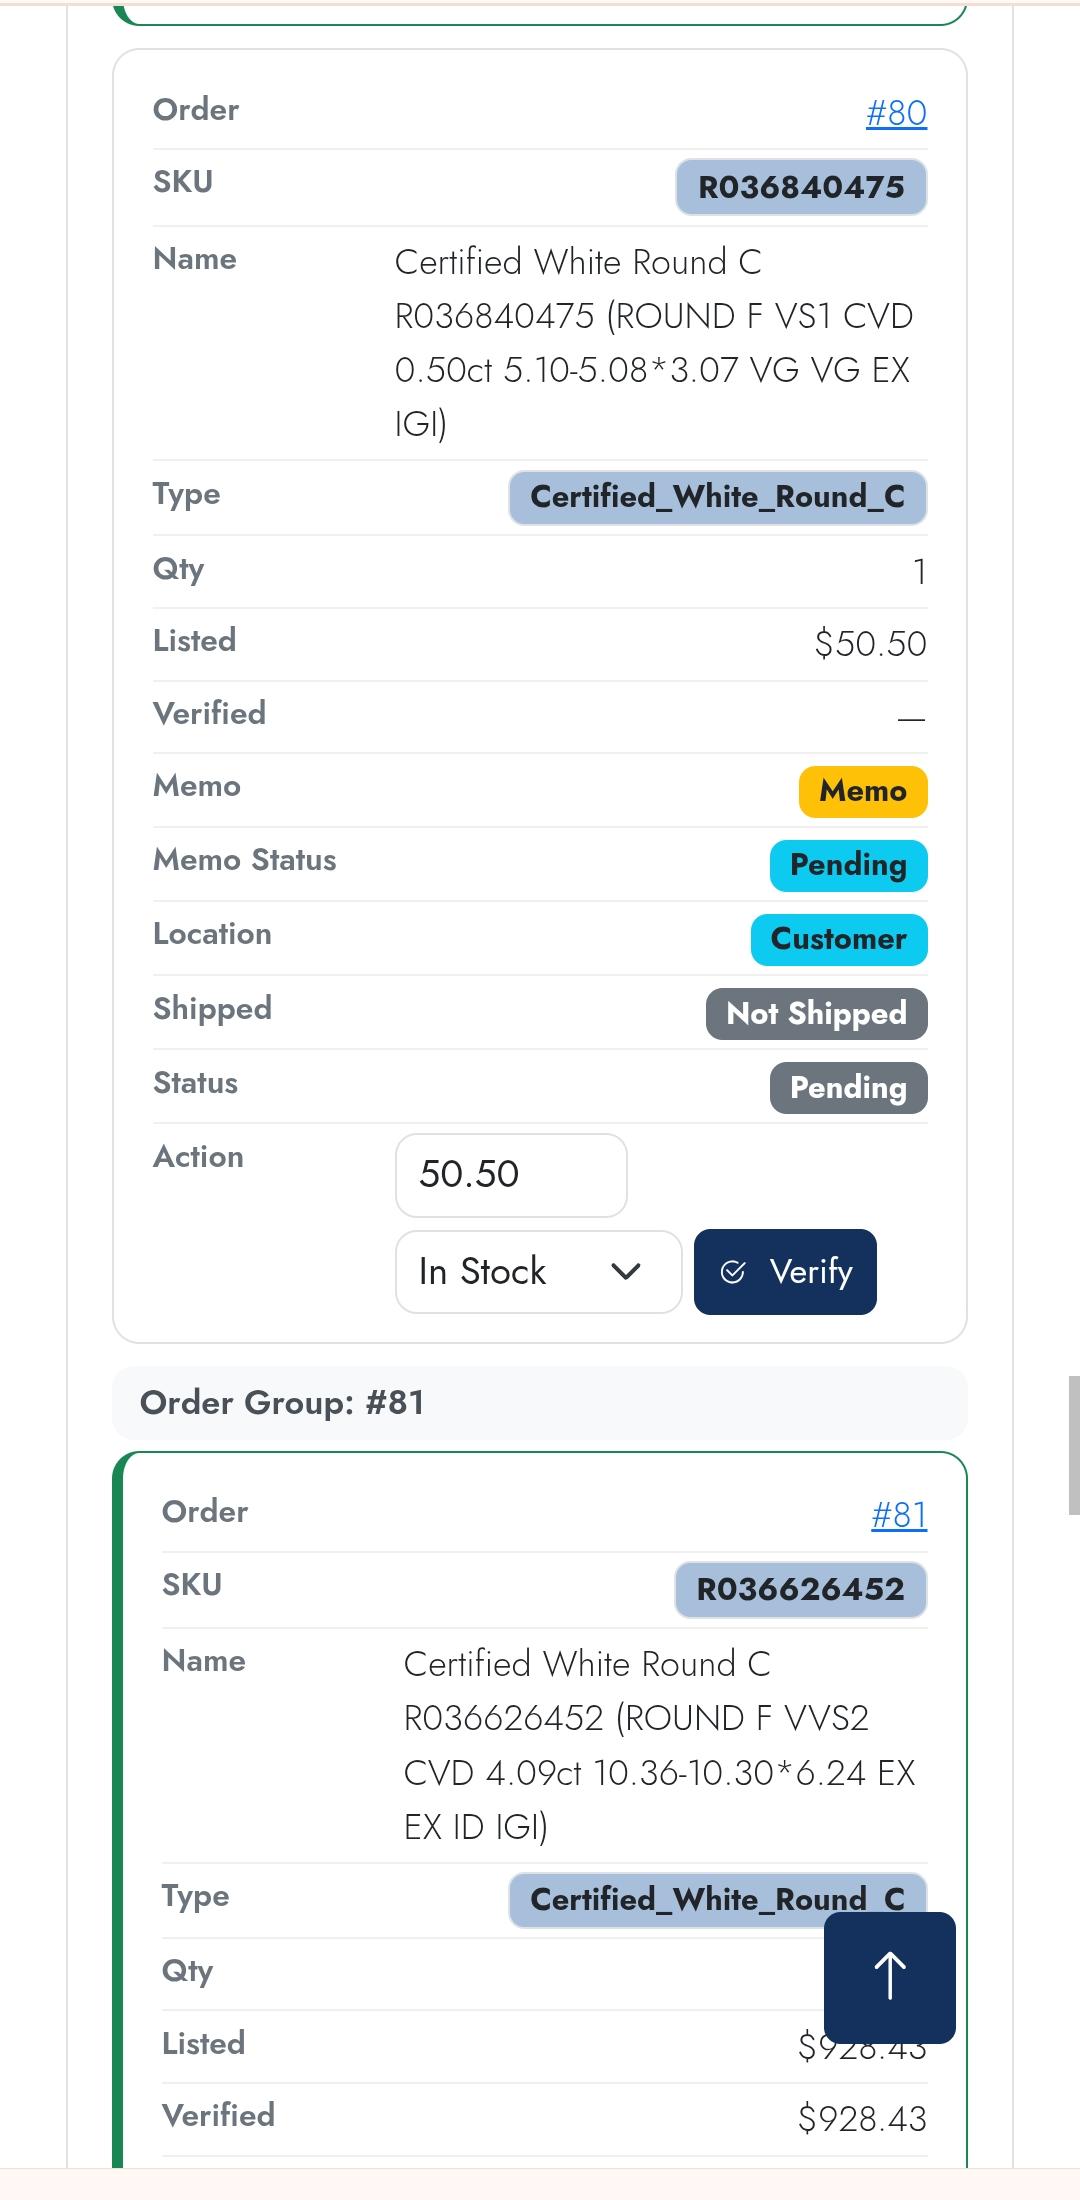This screenshot has width=1080, height=2200.
Task: Click the Order Group: #81 header
Action: [x=283, y=1403]
